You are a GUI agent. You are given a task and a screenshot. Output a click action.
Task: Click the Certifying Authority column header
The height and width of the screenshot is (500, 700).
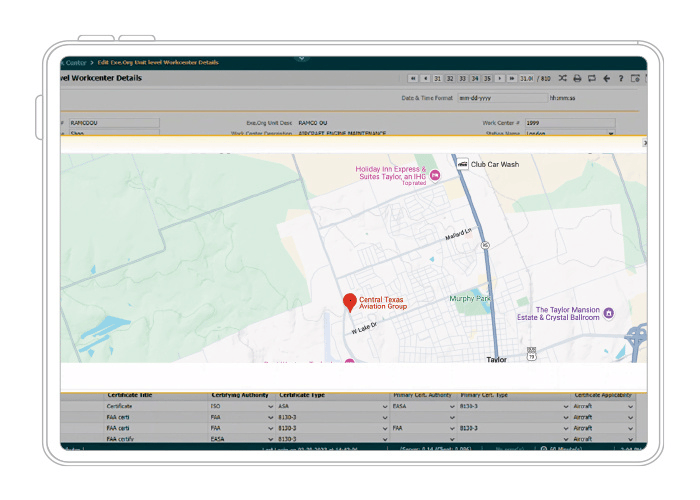coord(240,395)
